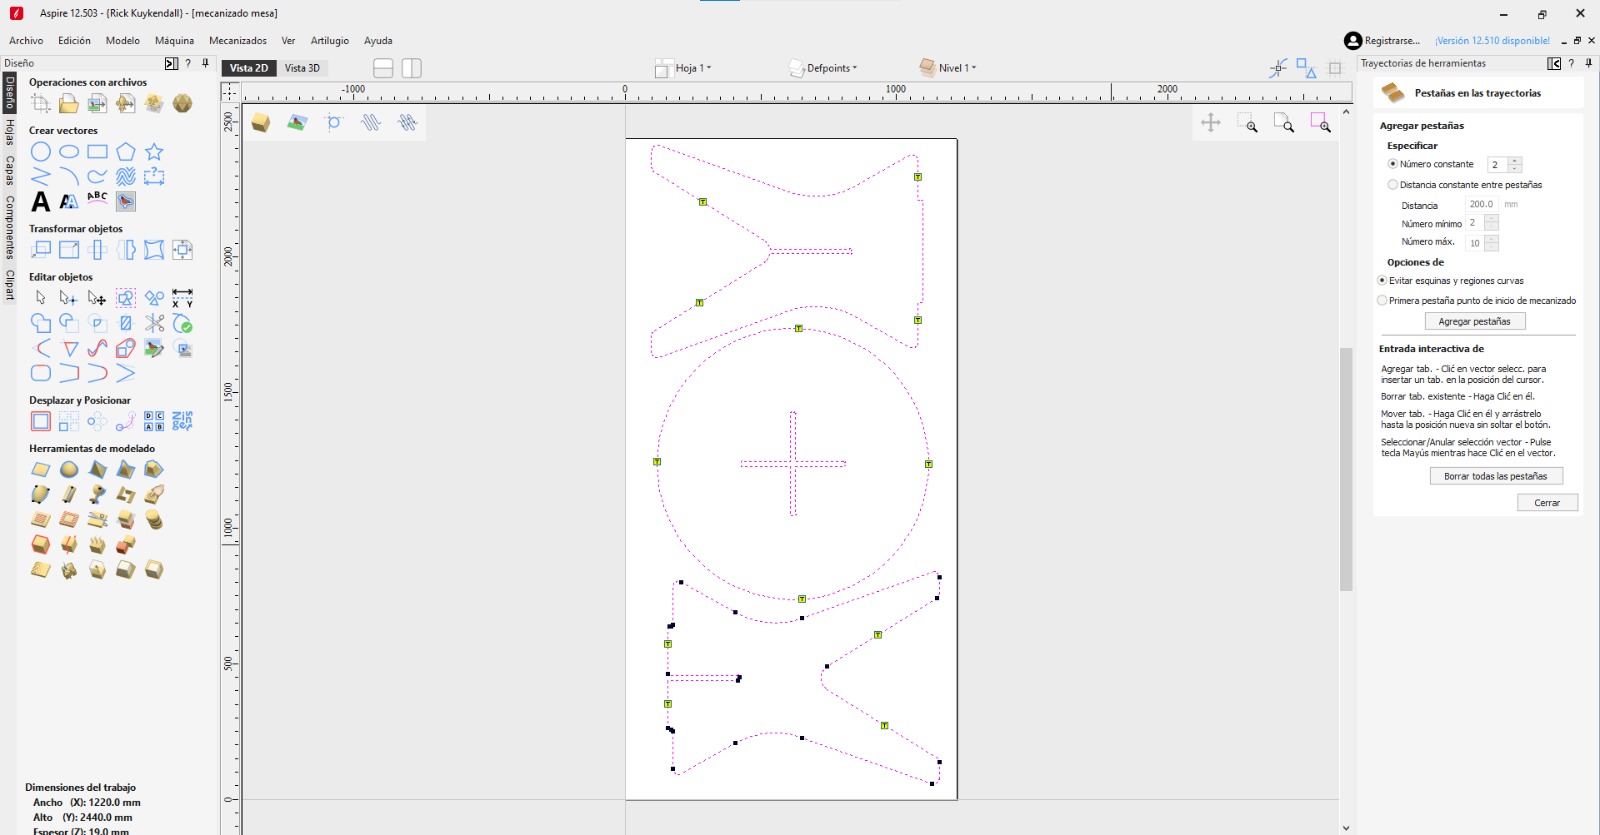Collapse the Trayectorias panel with arrow button
The width and height of the screenshot is (1600, 835).
click(x=1554, y=63)
